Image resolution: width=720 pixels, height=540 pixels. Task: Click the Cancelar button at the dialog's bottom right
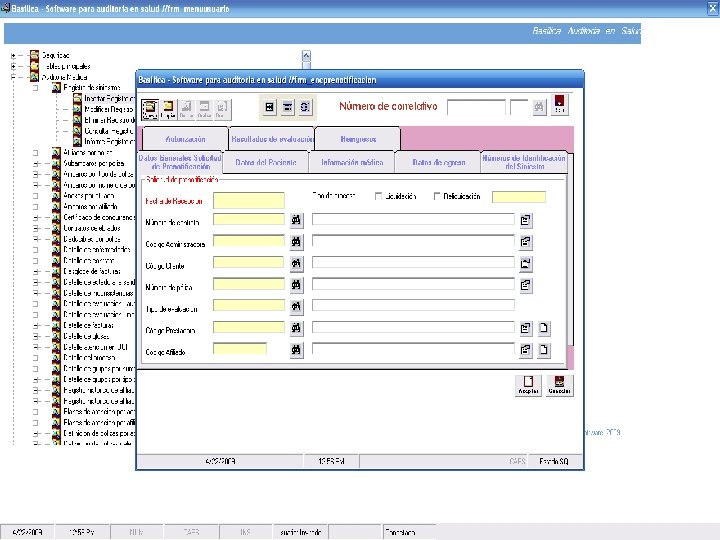coord(559,385)
